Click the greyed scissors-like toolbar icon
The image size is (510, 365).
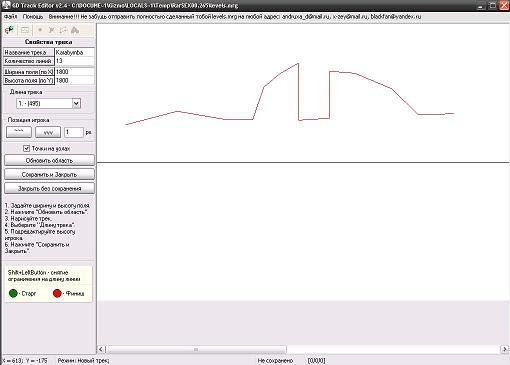pos(51,30)
